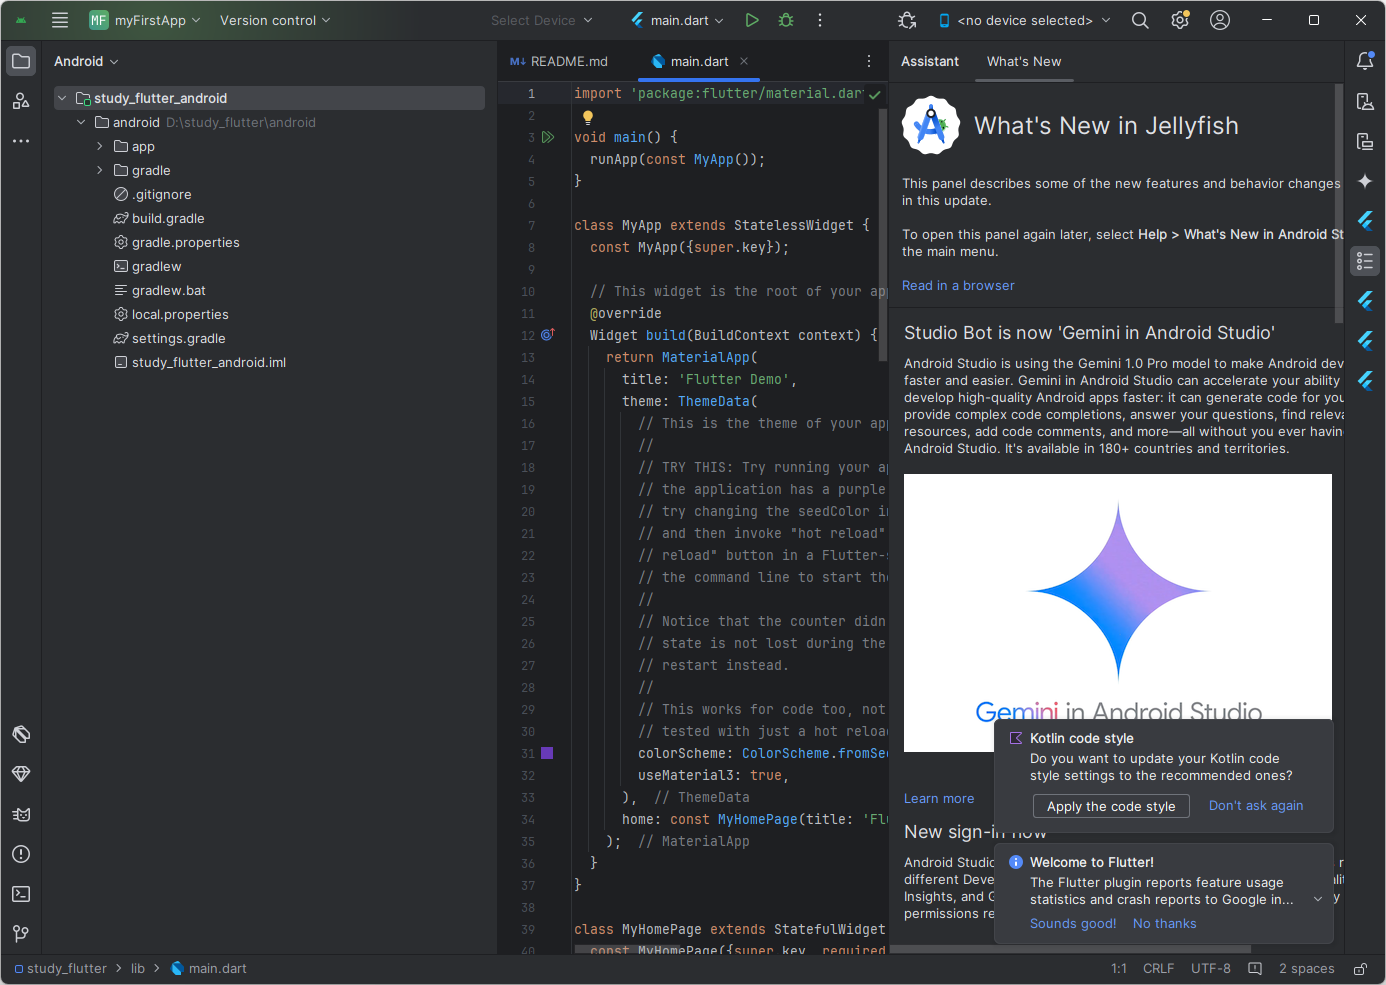Open main.dart run configuration dropdown

click(x=677, y=20)
